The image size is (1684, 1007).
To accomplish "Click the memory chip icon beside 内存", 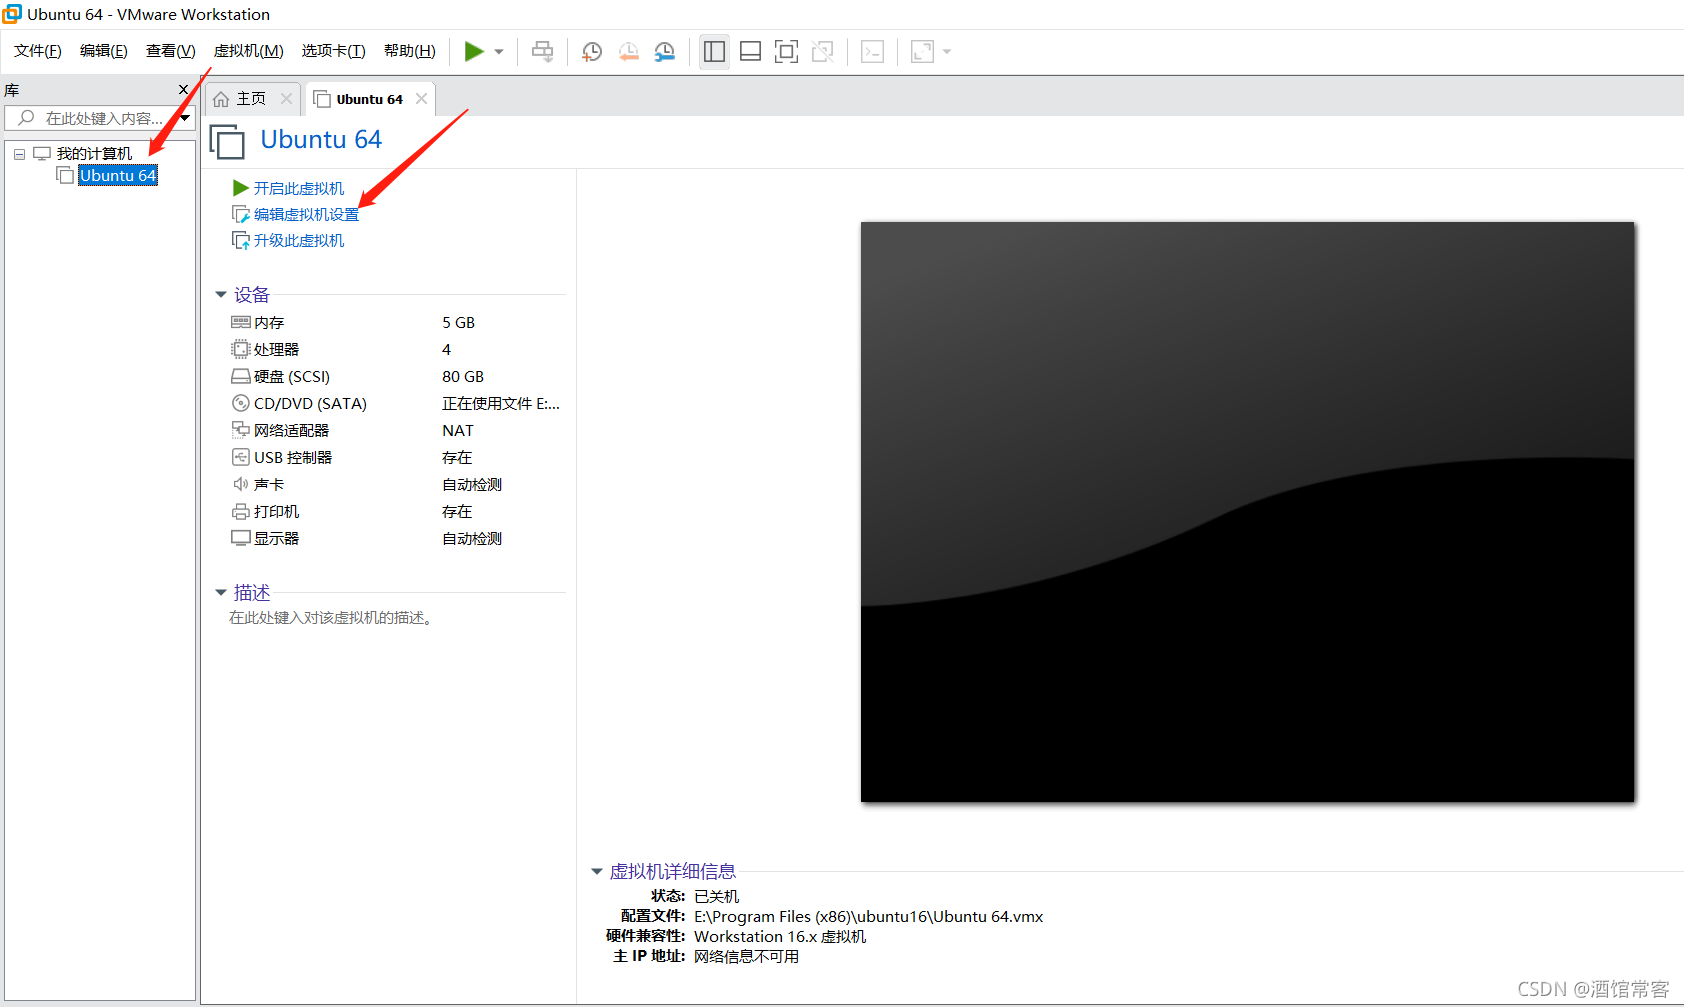I will (x=241, y=322).
